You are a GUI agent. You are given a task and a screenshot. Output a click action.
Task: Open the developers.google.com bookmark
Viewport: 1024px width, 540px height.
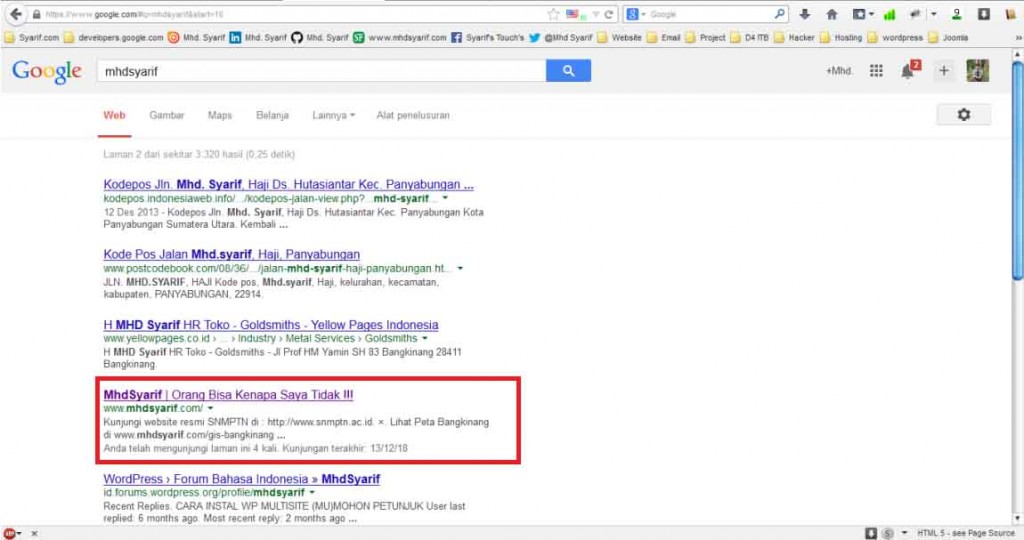tap(113, 38)
